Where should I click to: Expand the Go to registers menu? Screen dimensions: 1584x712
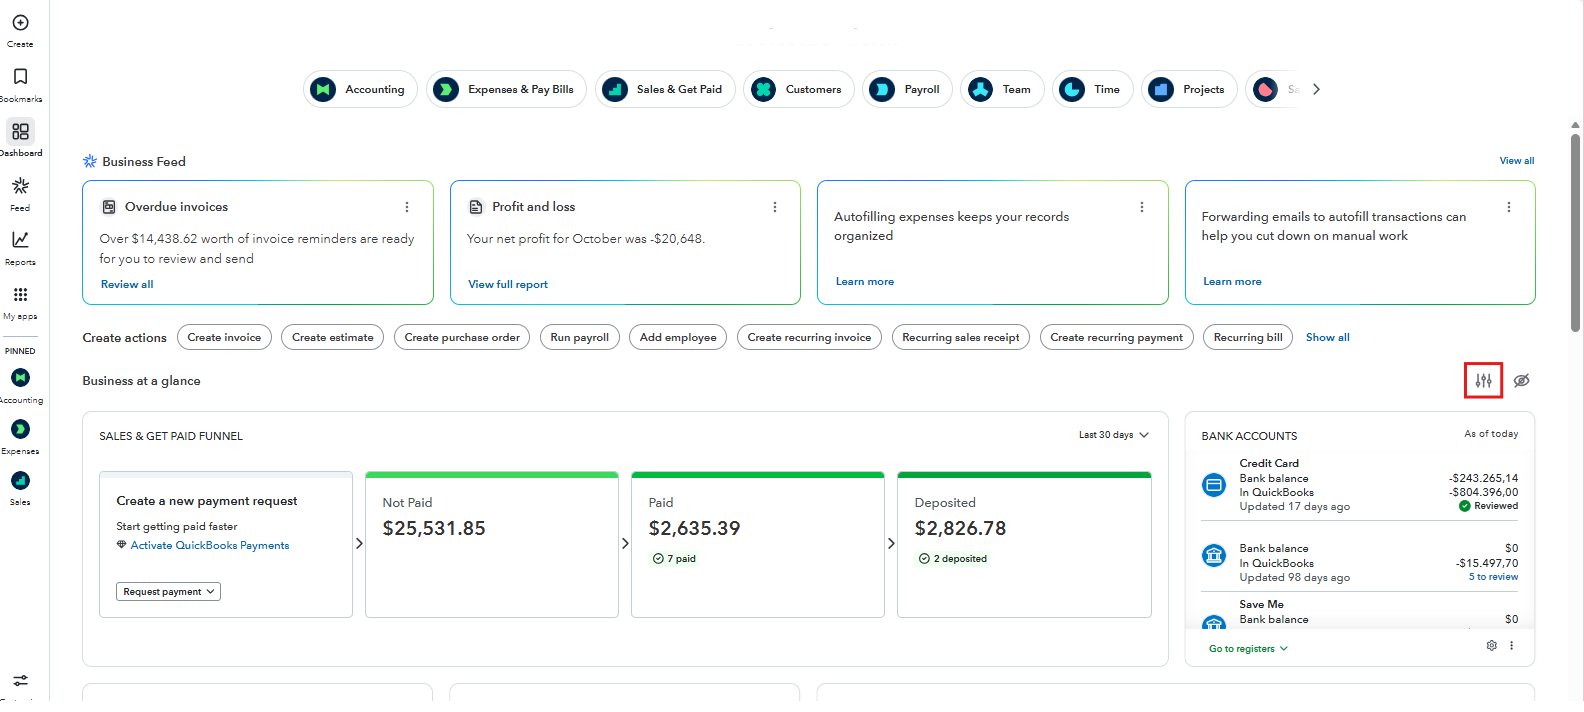click(1248, 649)
